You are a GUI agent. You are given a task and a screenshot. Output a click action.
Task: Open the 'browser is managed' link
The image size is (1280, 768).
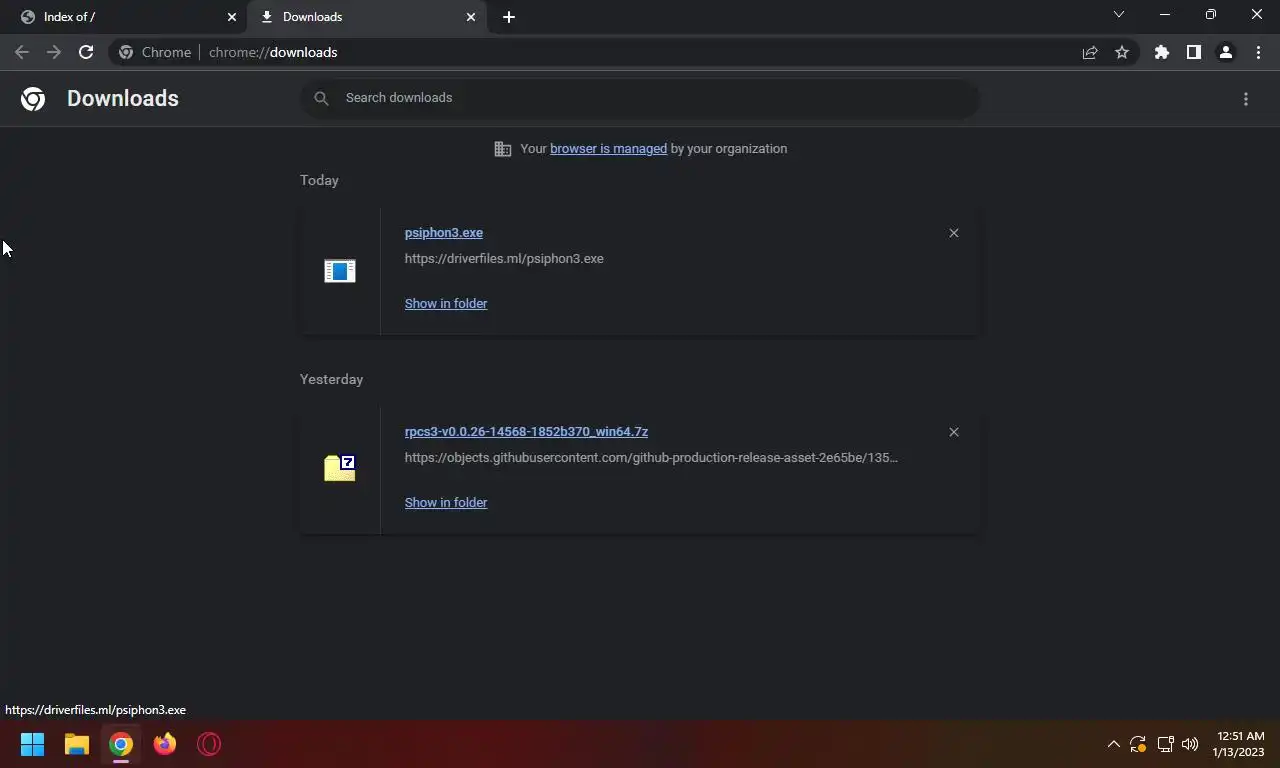(x=608, y=149)
